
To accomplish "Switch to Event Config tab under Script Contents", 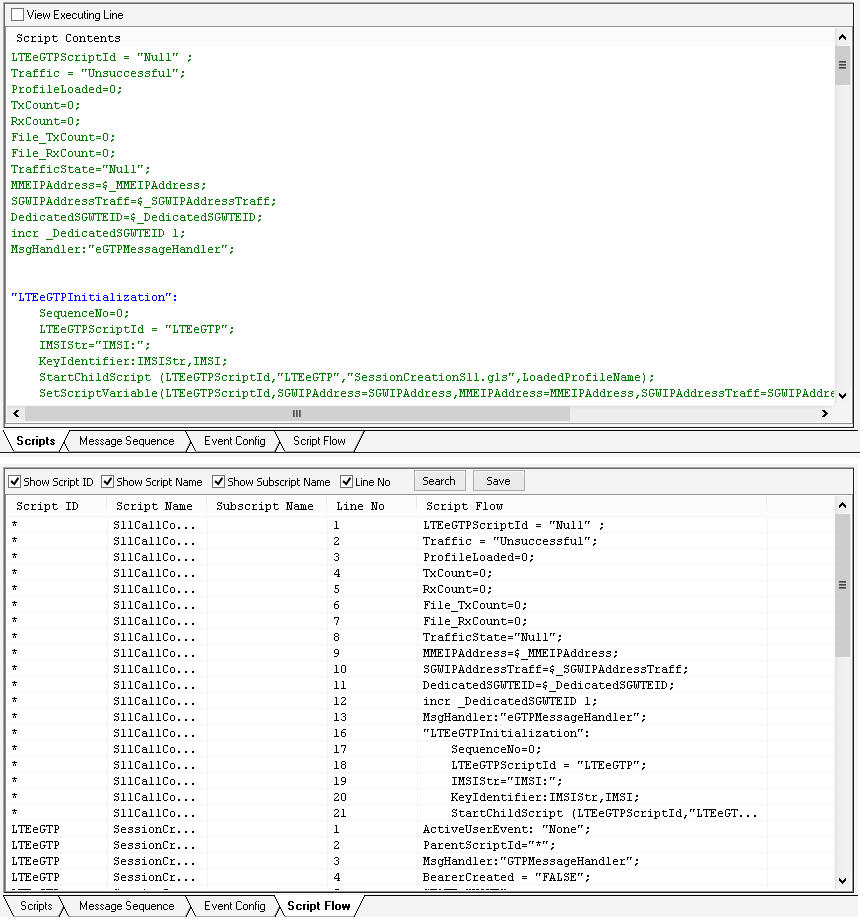I will click(234, 441).
